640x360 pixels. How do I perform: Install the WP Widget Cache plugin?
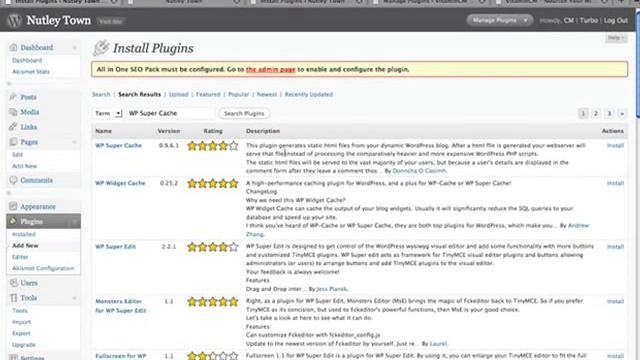(x=615, y=183)
